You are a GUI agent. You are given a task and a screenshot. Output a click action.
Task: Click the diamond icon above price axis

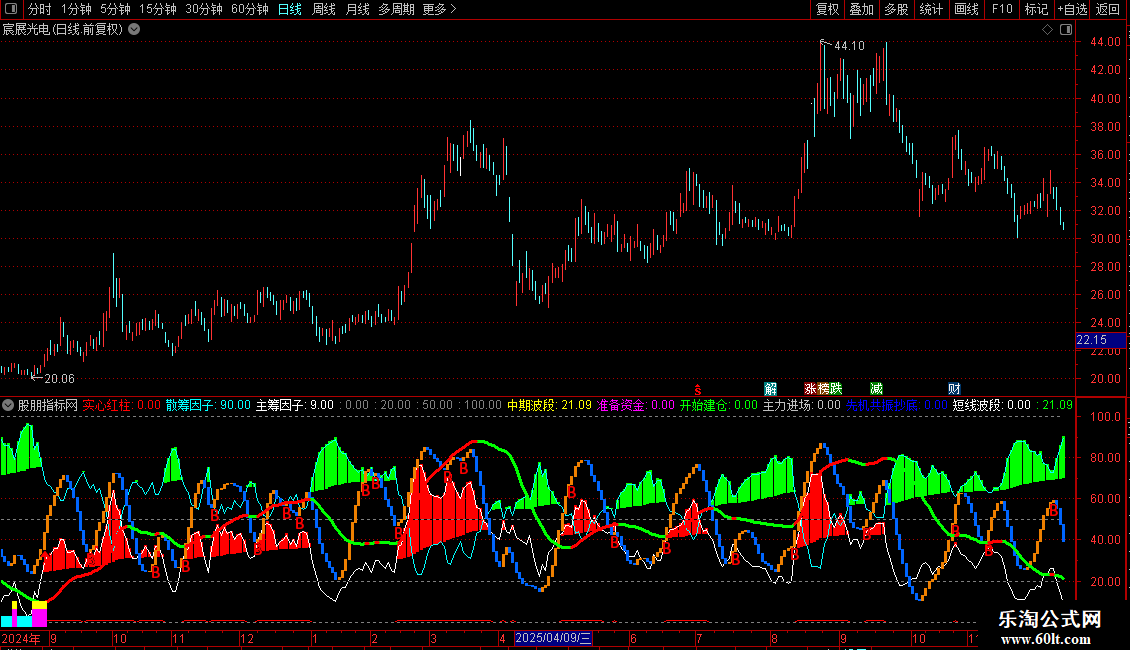click(1047, 30)
